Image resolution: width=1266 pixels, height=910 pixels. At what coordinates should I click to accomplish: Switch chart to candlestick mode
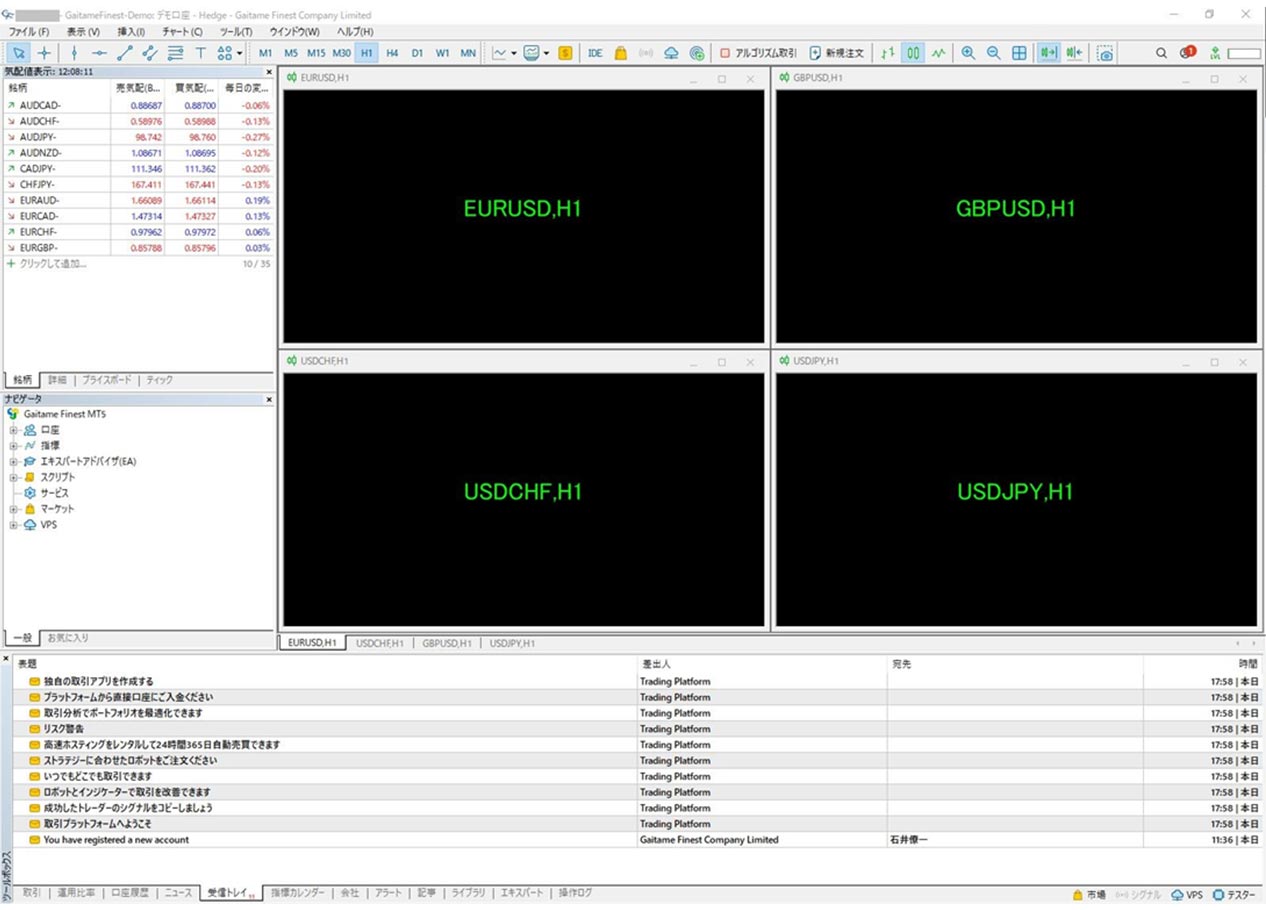point(912,53)
